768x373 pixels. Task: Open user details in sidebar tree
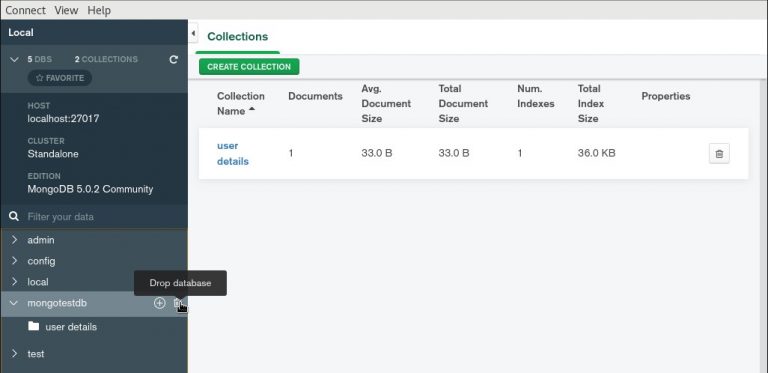point(71,326)
